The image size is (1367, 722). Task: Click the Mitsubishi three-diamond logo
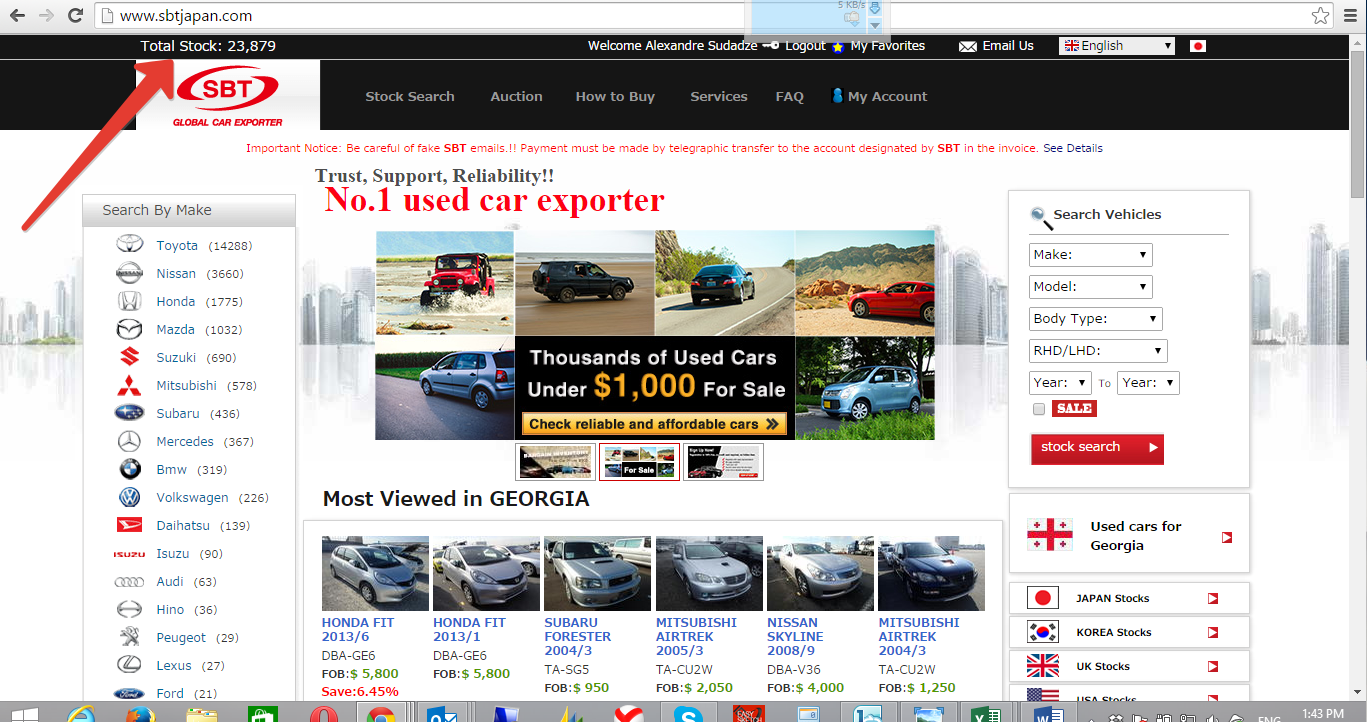point(130,385)
